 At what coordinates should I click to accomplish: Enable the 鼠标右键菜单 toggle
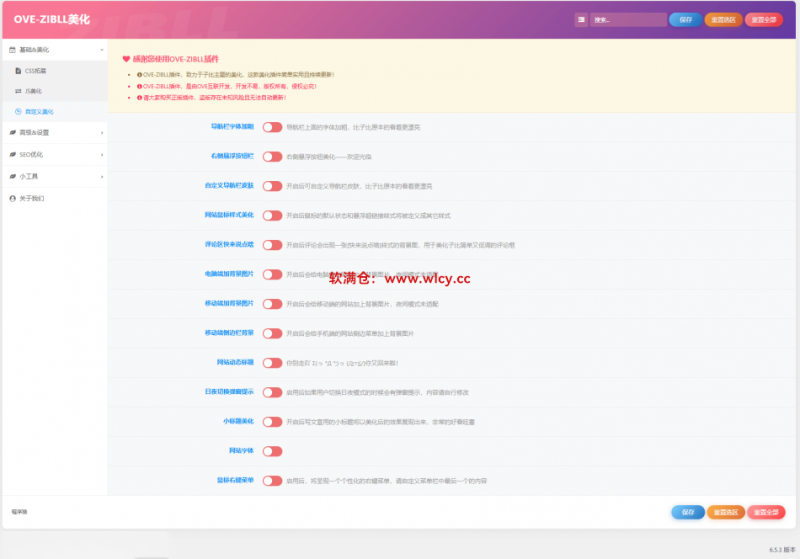click(x=272, y=480)
